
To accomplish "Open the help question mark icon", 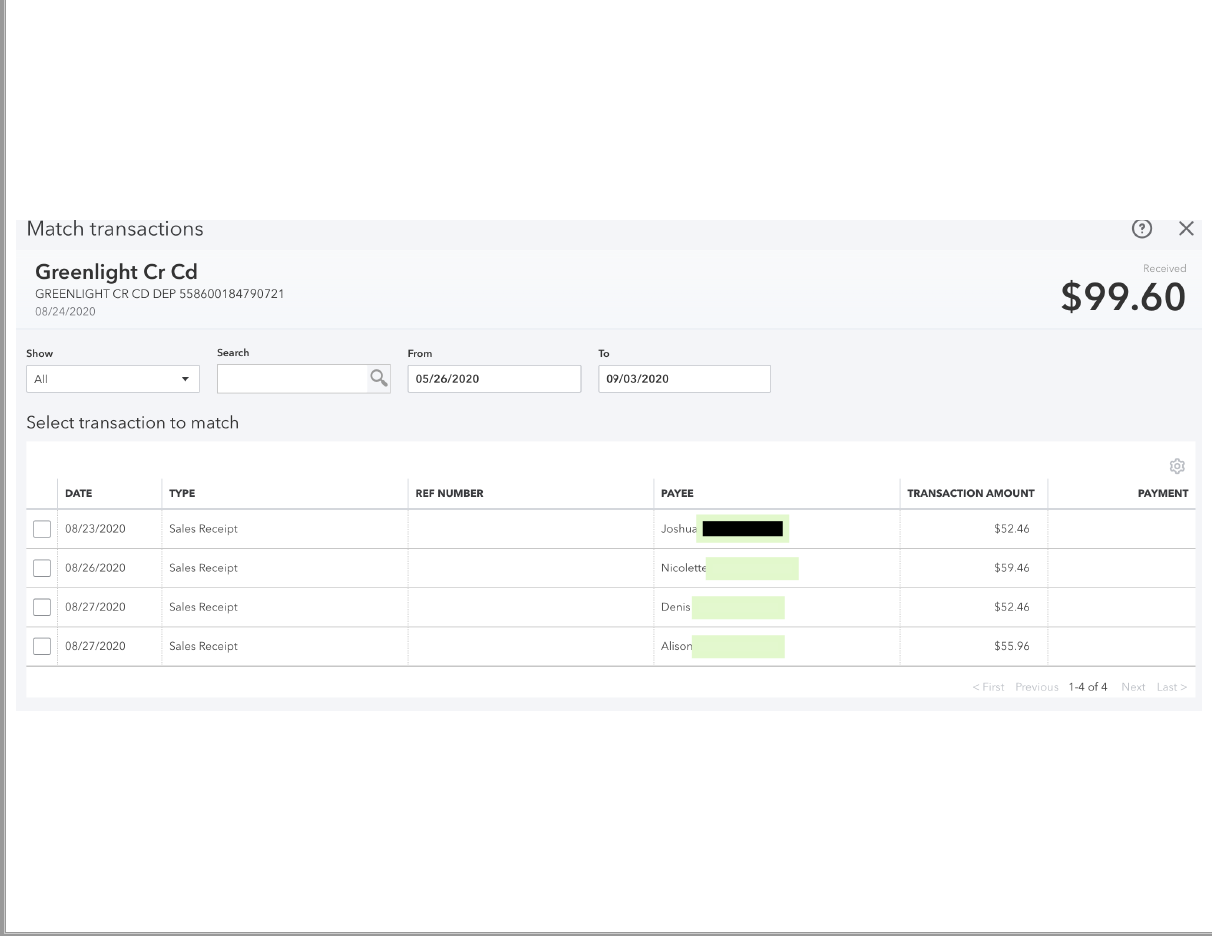I will (1141, 229).
